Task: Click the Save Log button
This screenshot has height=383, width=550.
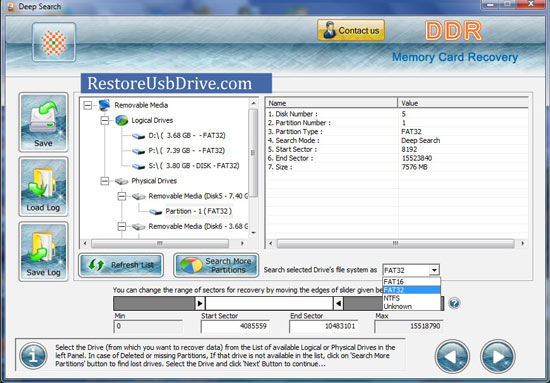Action: [43, 251]
